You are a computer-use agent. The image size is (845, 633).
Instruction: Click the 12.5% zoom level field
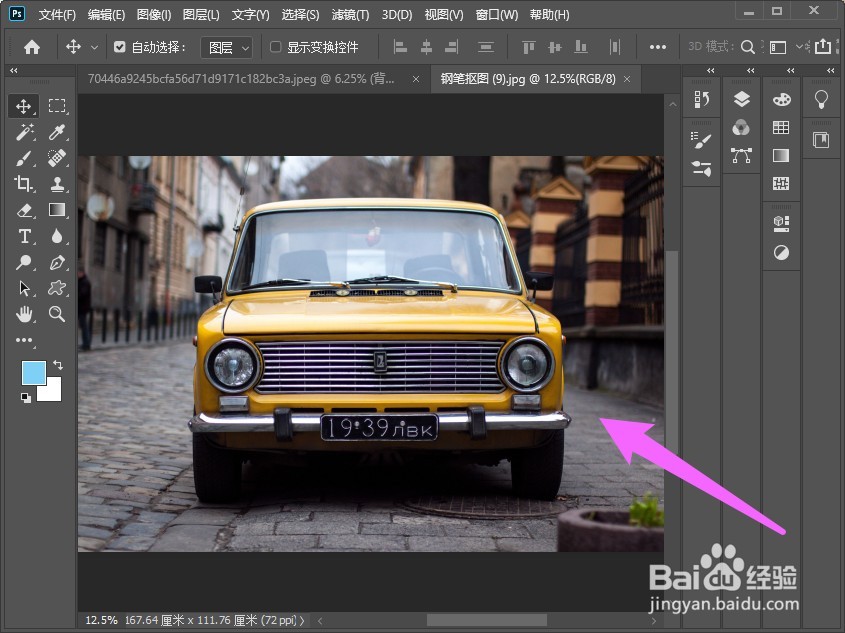click(x=101, y=621)
